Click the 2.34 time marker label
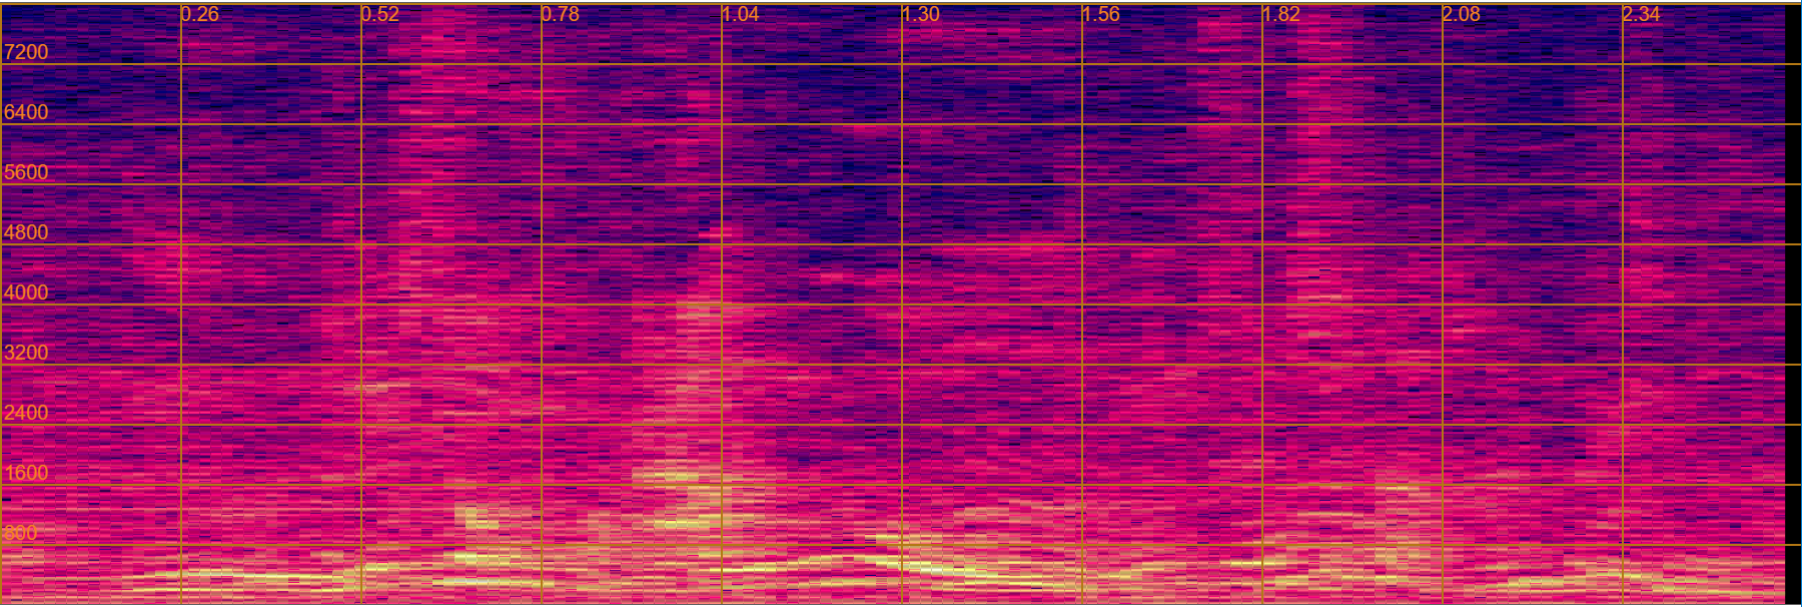The image size is (1802, 607). pos(1642,14)
